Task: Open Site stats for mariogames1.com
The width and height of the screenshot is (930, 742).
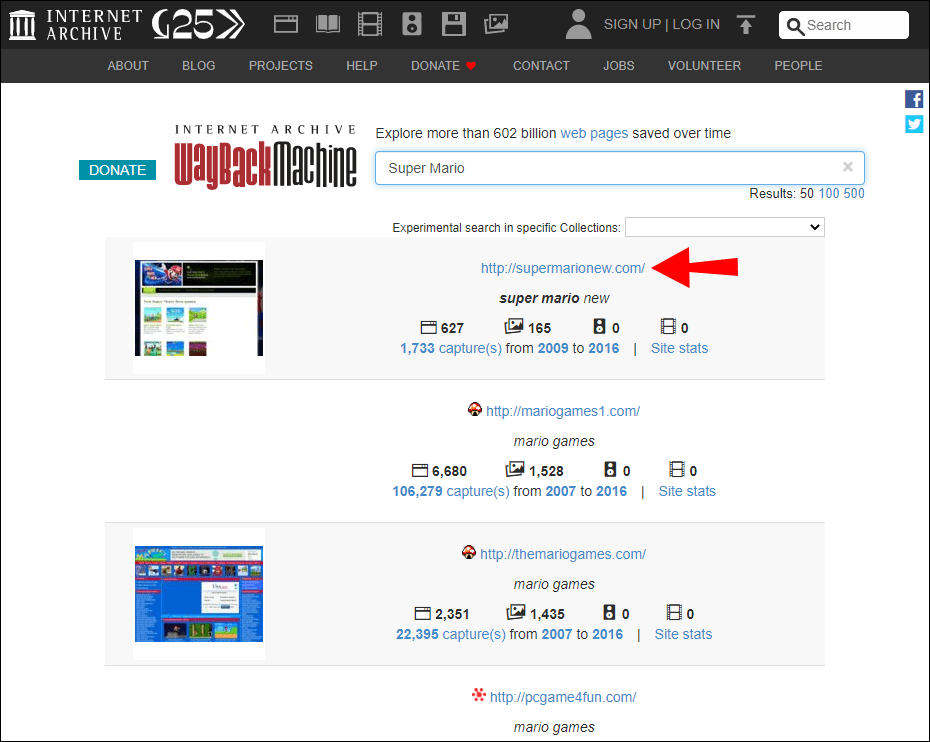Action: pyautogui.click(x=687, y=491)
